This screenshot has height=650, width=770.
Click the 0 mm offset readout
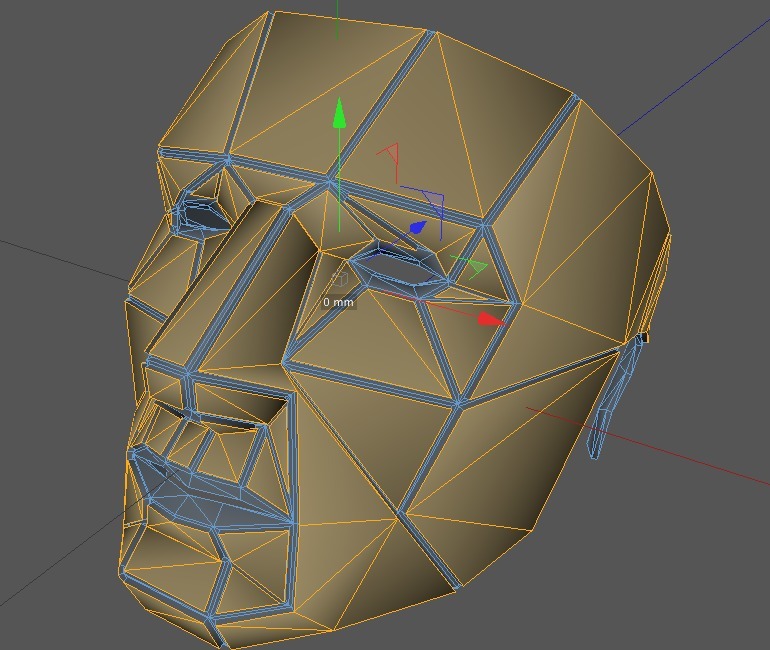(338, 301)
